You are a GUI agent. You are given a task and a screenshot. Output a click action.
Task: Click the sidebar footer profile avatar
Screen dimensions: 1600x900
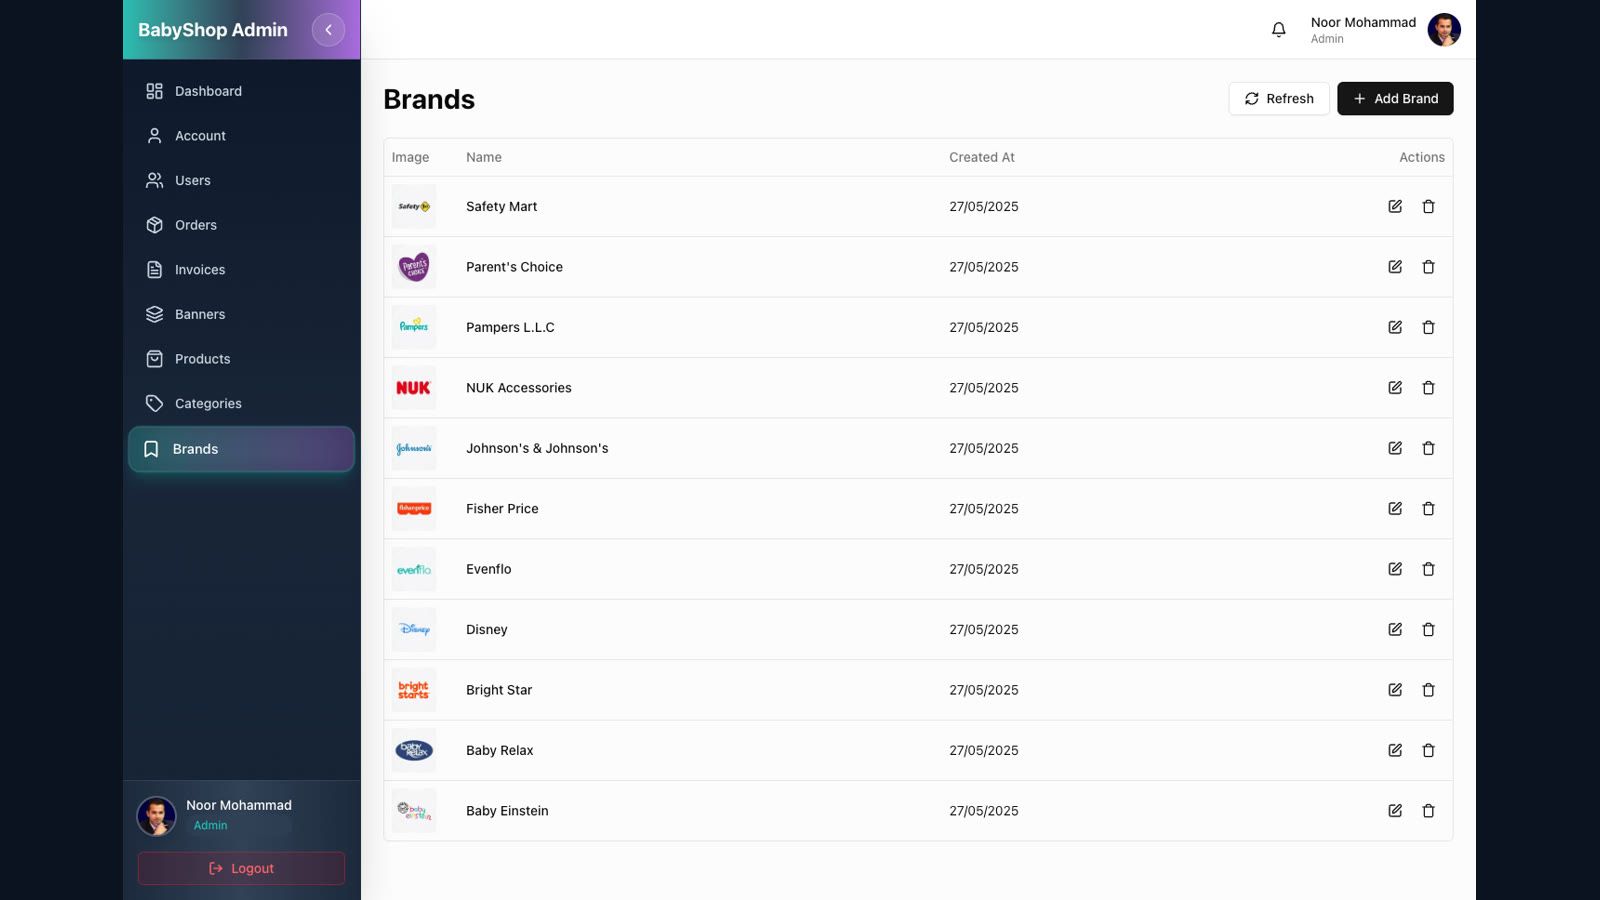156,816
